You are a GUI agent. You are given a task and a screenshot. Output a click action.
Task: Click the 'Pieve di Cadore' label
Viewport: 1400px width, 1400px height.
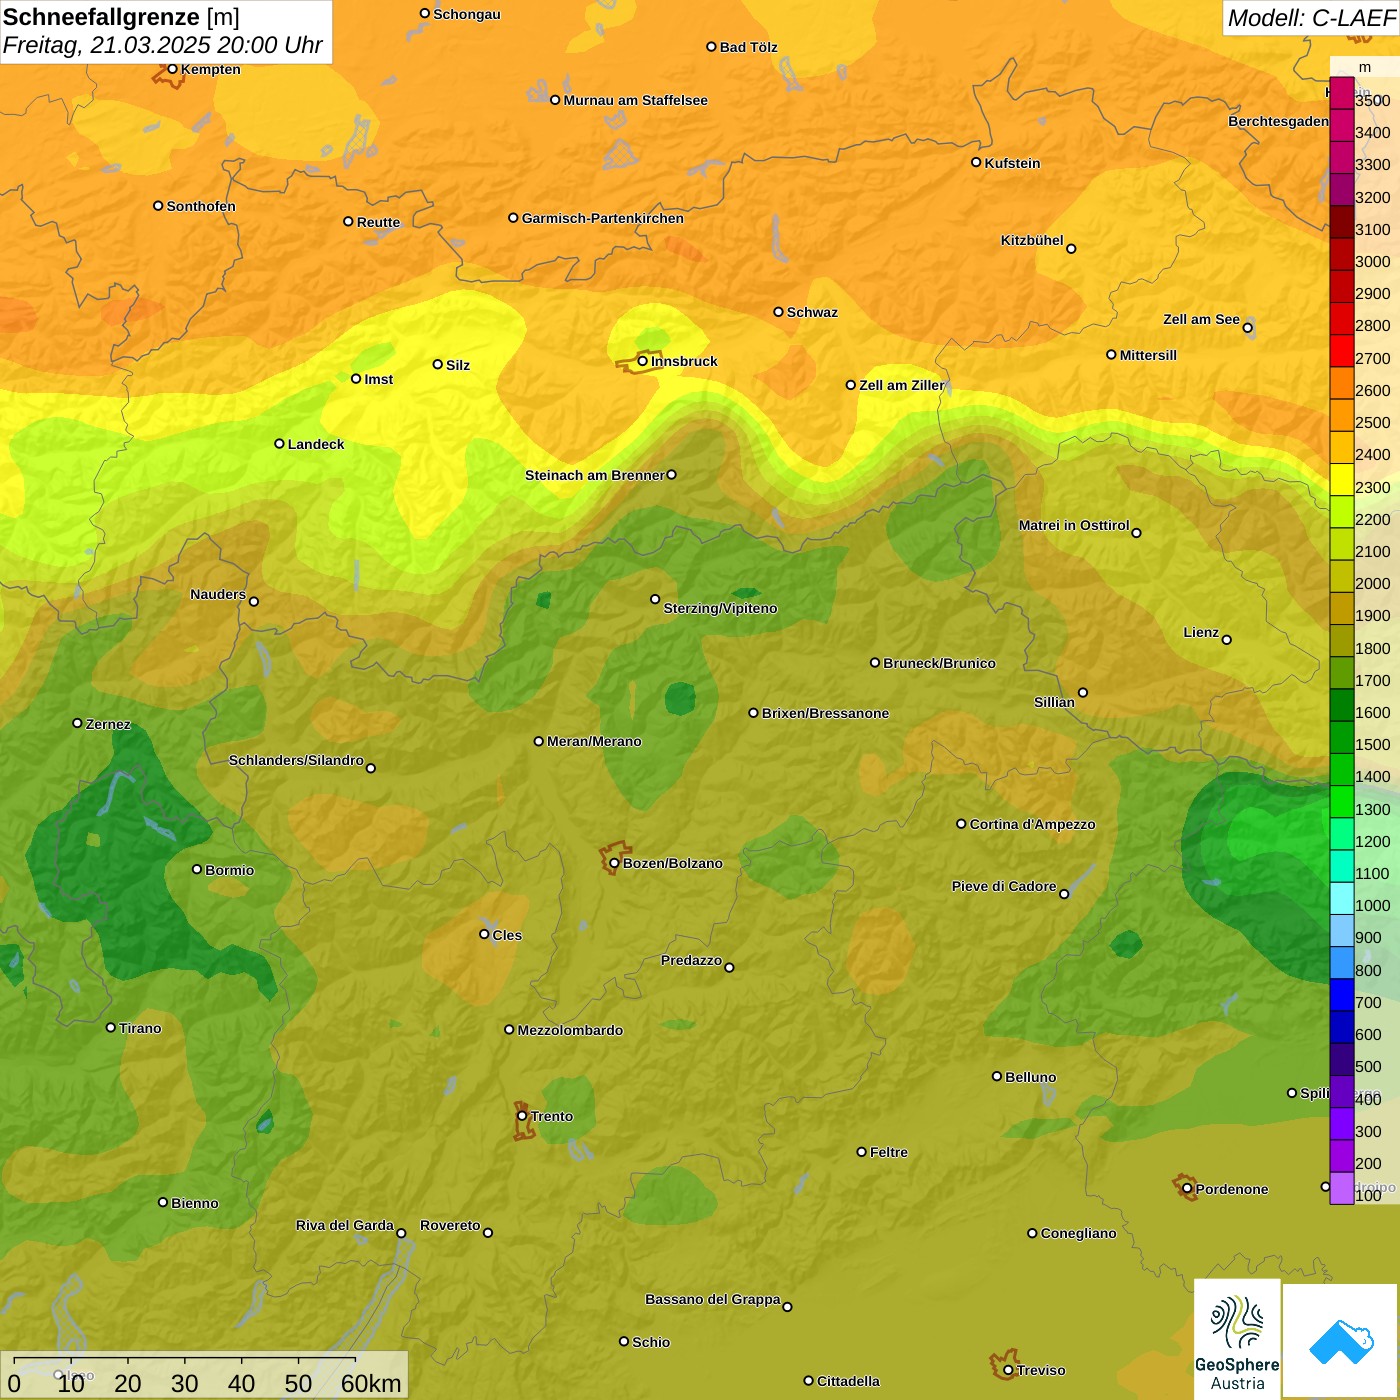[1004, 886]
